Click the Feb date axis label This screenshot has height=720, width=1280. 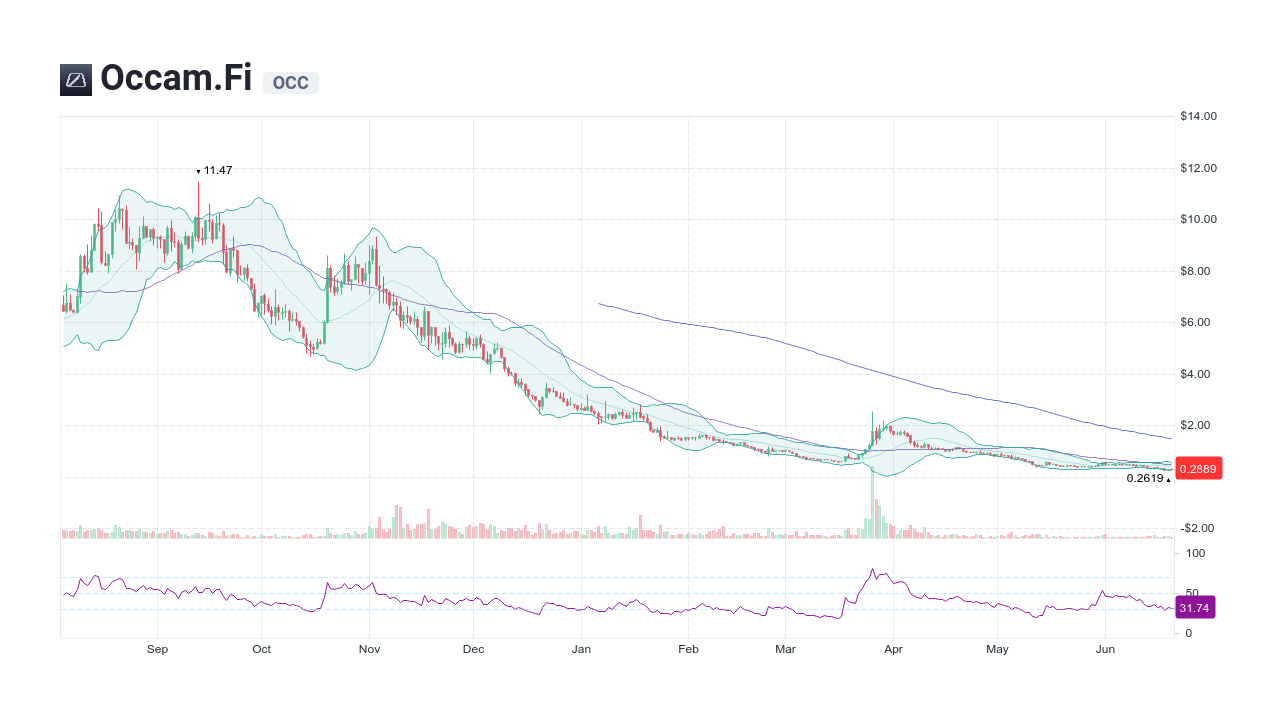click(x=688, y=649)
